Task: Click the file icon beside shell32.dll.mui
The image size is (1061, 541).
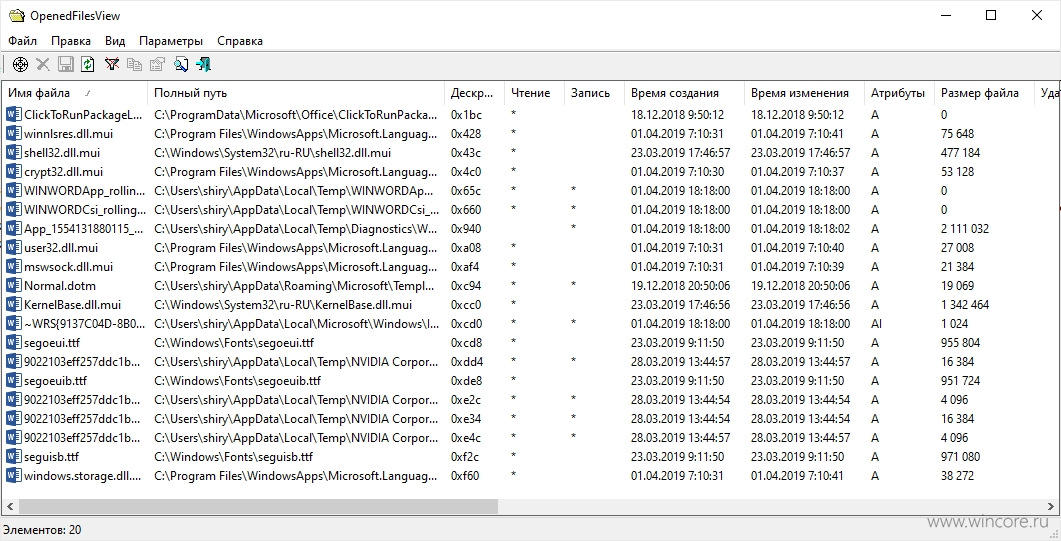Action: [14, 152]
